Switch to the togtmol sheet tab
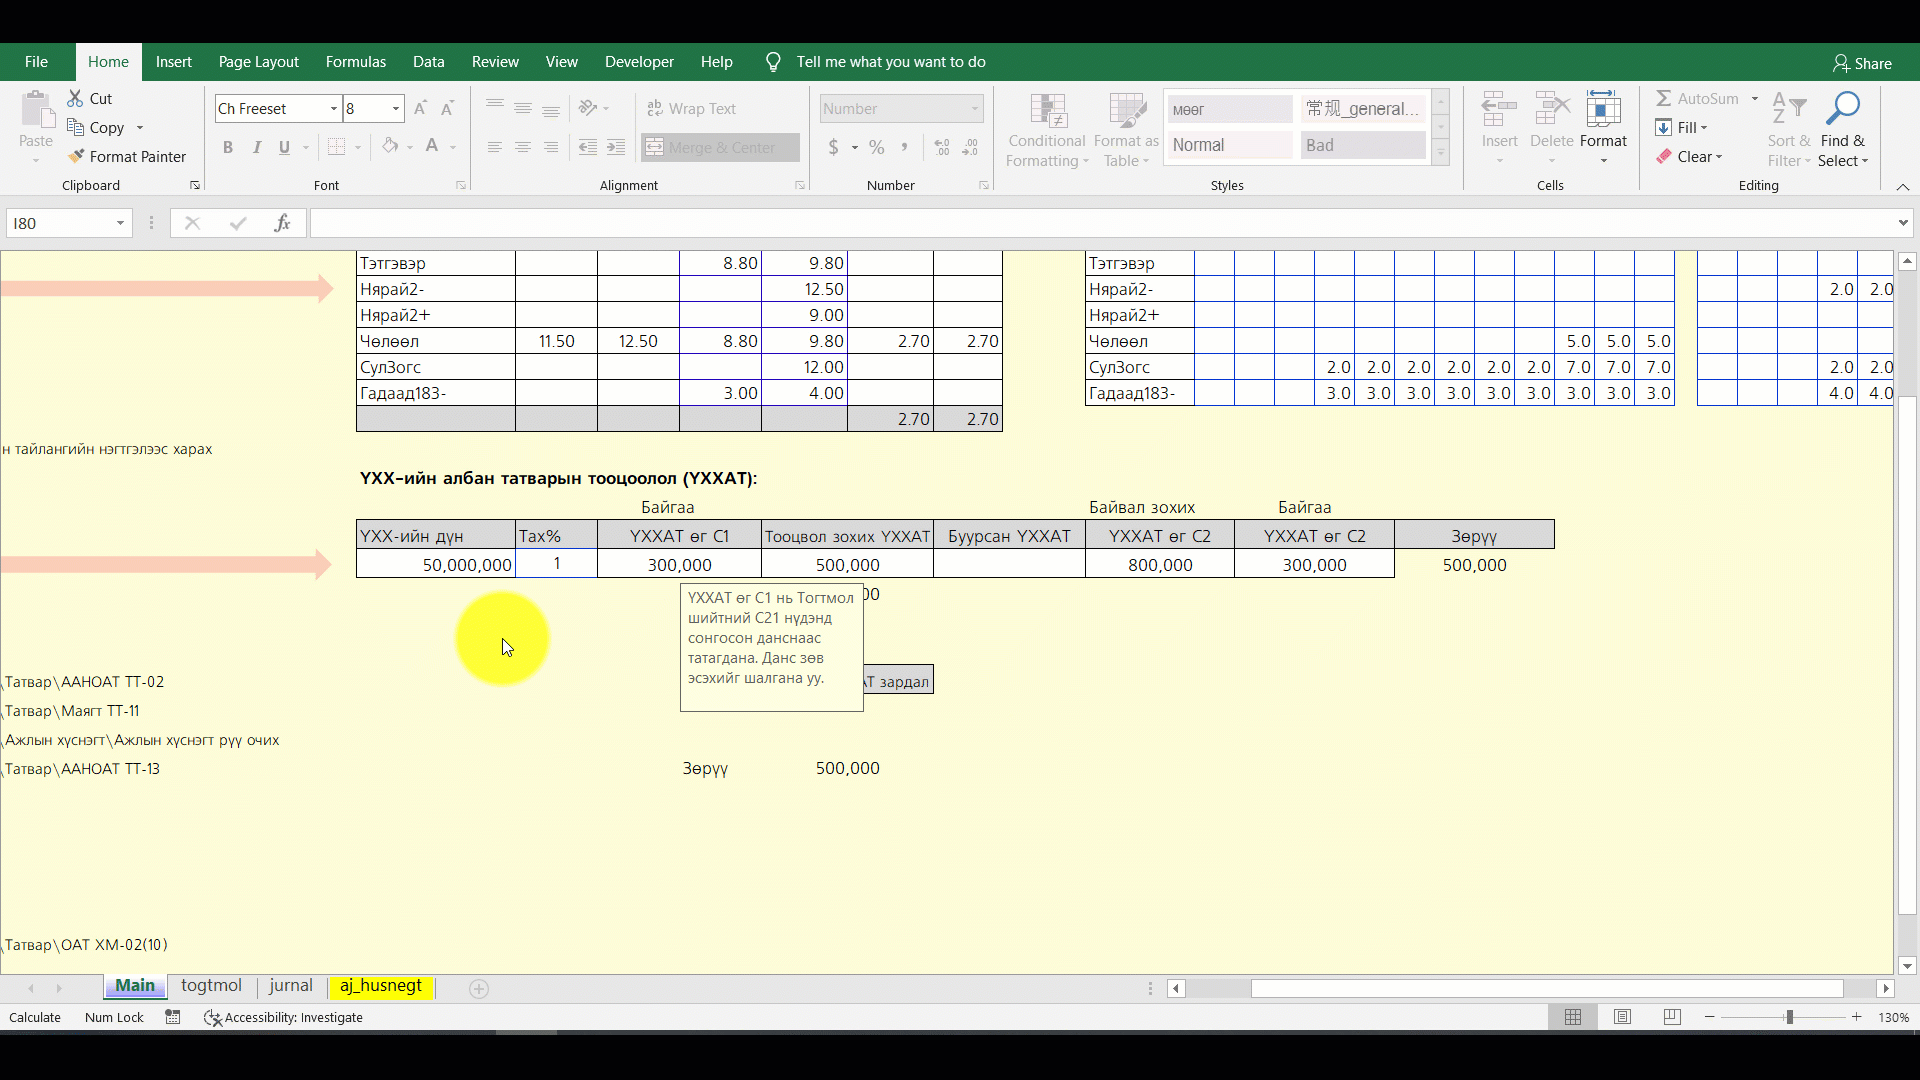 click(211, 986)
